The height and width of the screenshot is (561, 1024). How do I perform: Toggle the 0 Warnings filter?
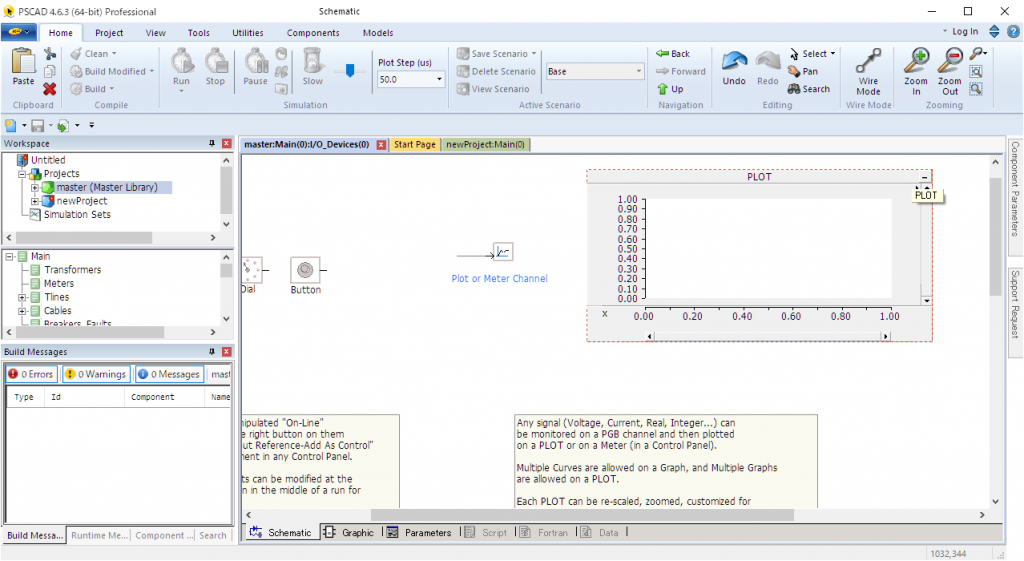coord(96,374)
